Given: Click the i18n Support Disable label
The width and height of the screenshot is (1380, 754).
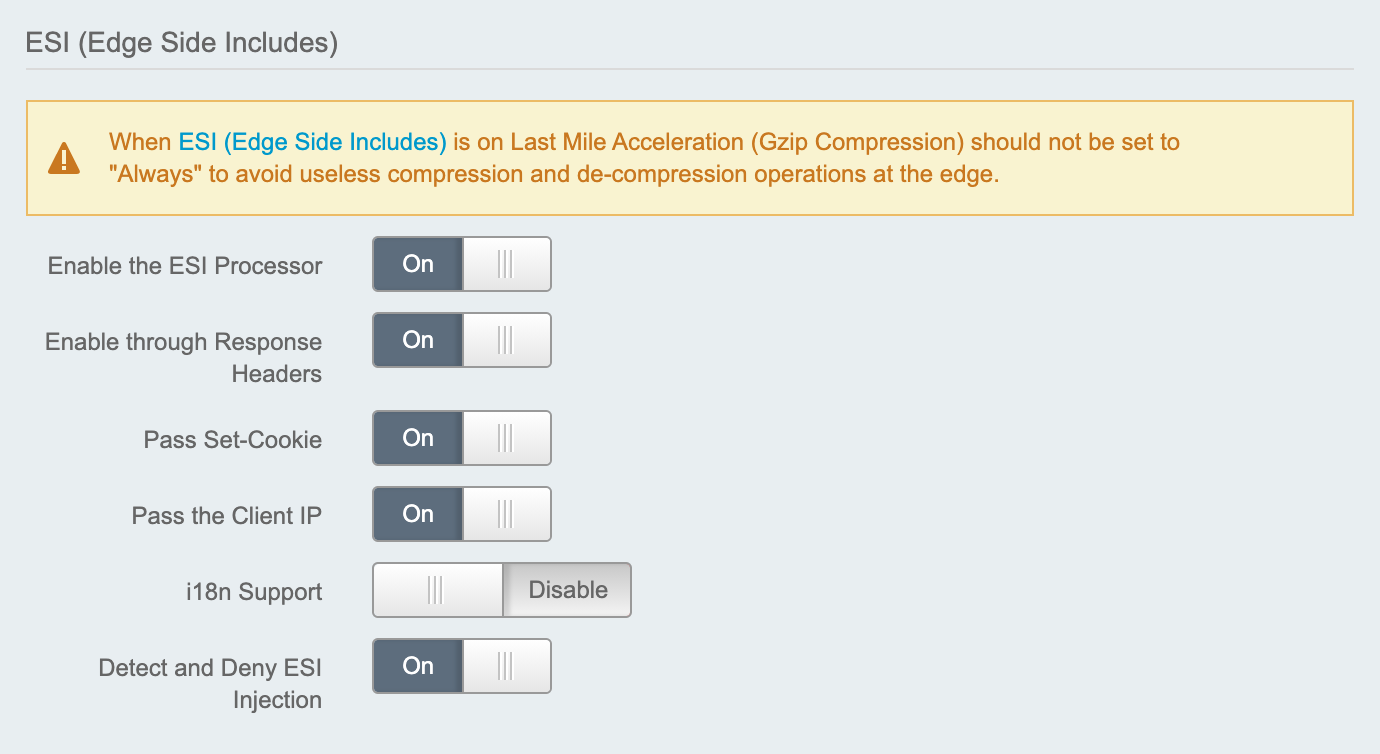Looking at the screenshot, I should [567, 590].
